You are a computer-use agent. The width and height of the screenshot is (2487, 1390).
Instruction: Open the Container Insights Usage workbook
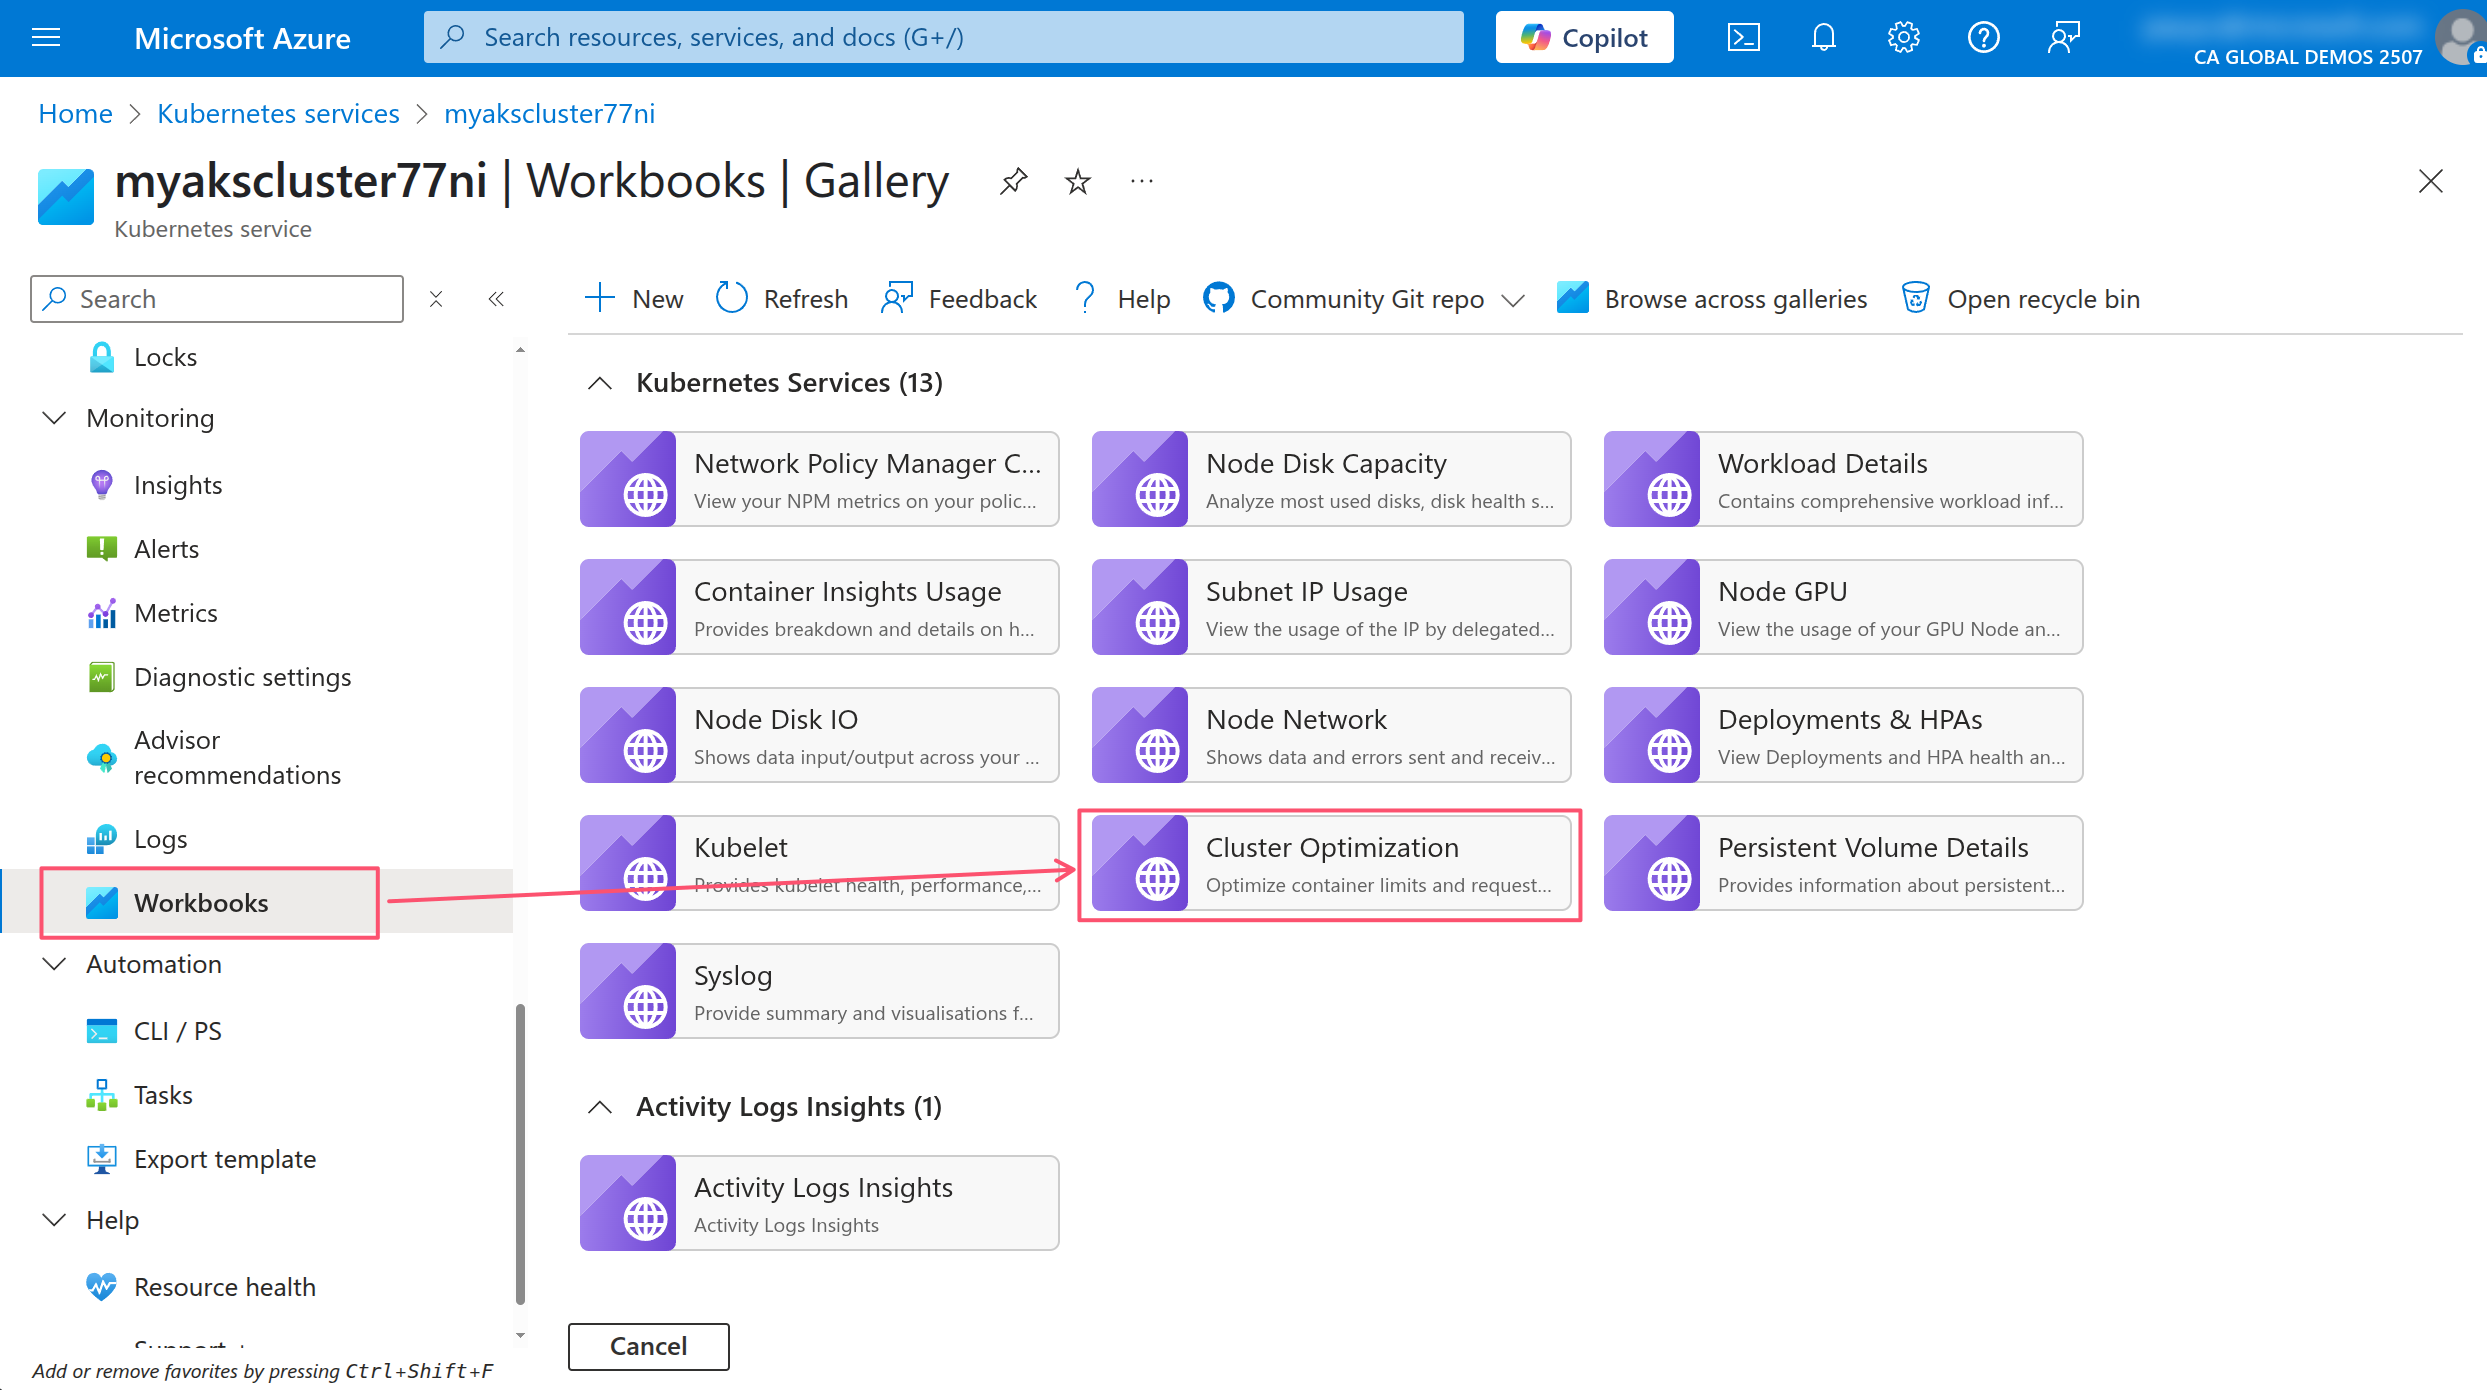819,607
